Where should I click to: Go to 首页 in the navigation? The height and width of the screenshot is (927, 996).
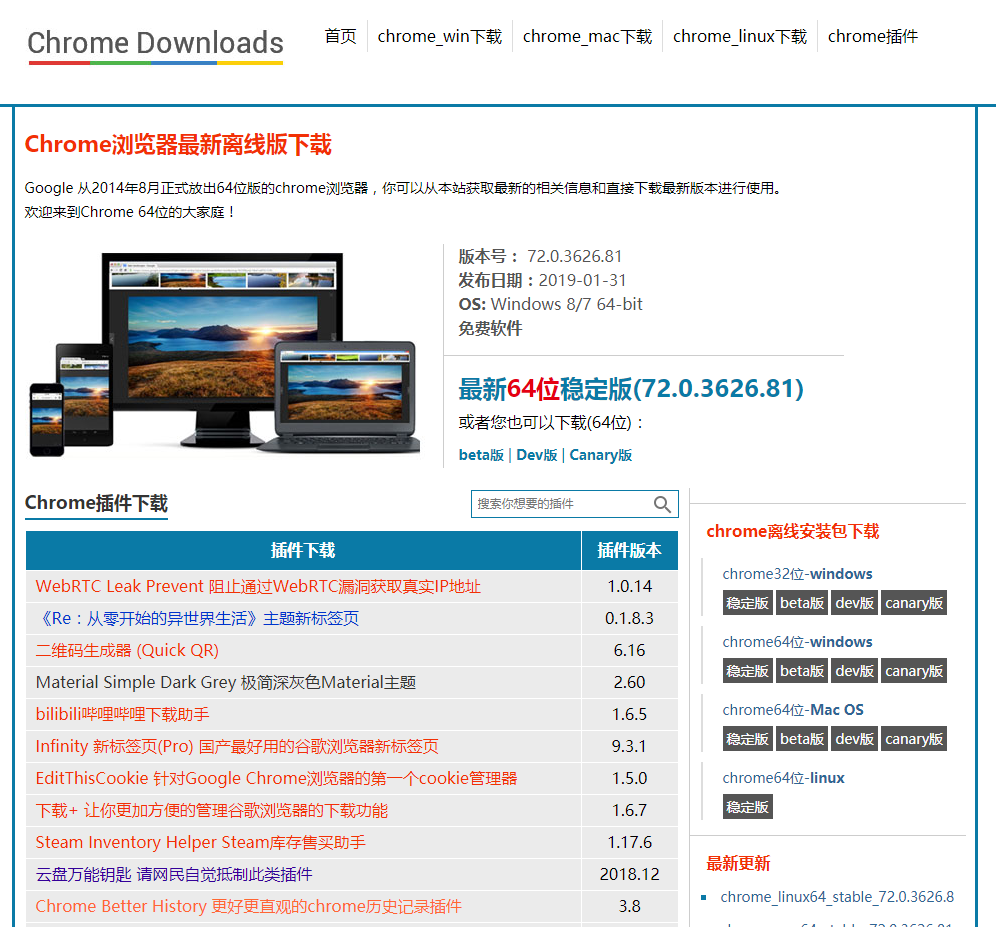pyautogui.click(x=340, y=36)
